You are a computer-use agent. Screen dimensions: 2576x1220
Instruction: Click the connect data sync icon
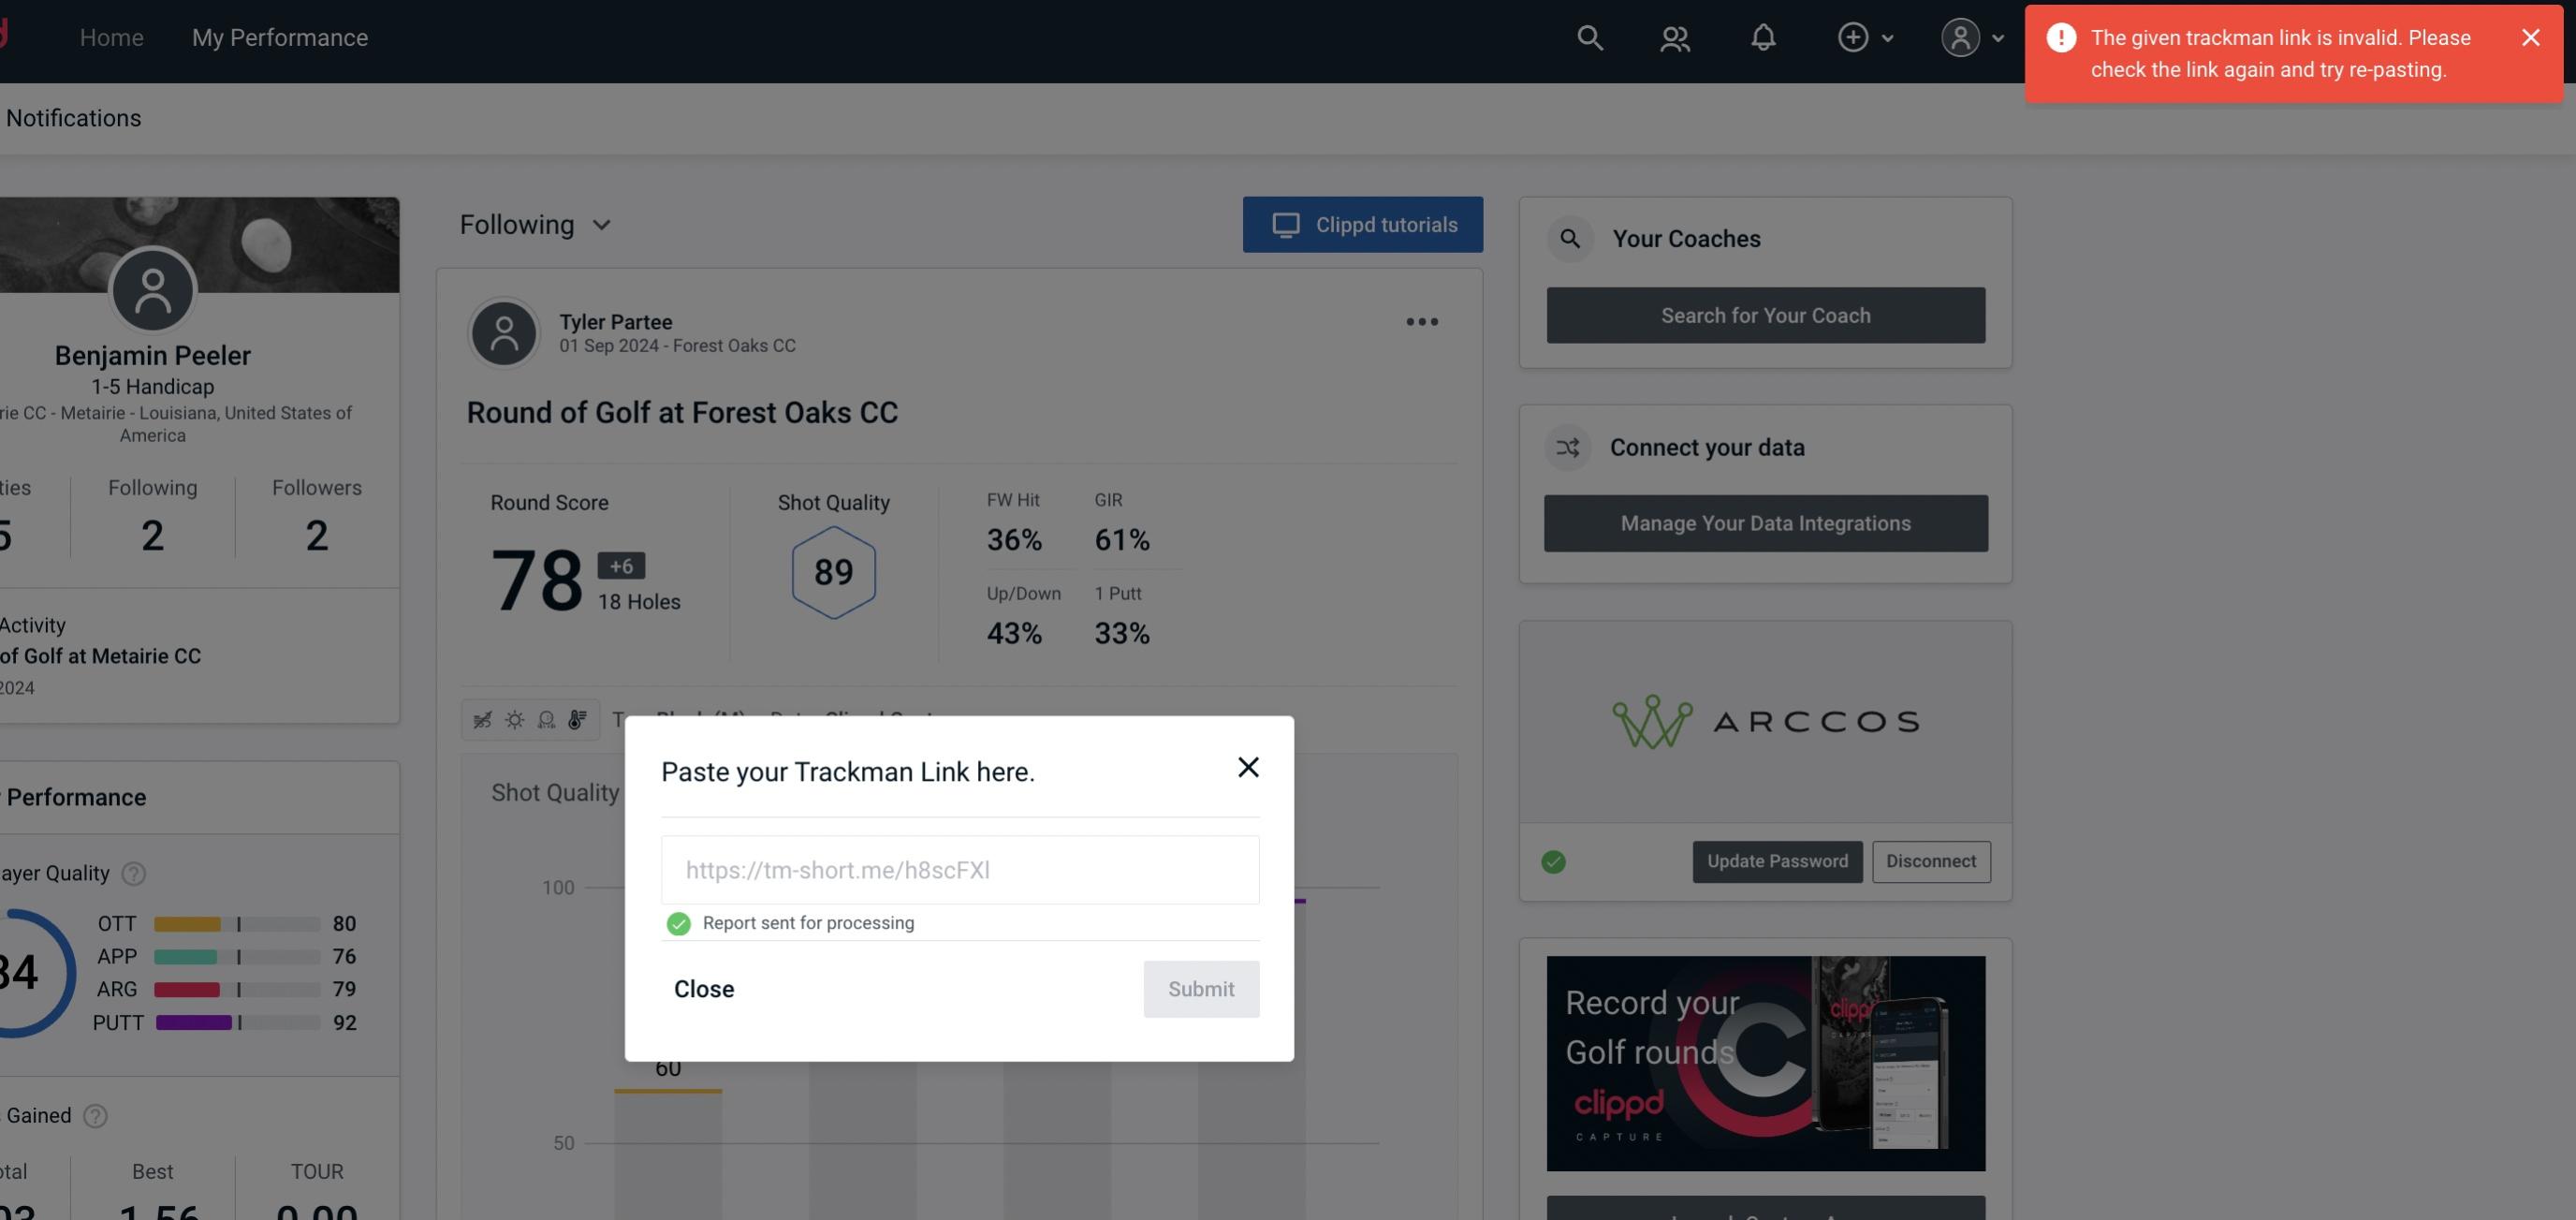point(1571,448)
